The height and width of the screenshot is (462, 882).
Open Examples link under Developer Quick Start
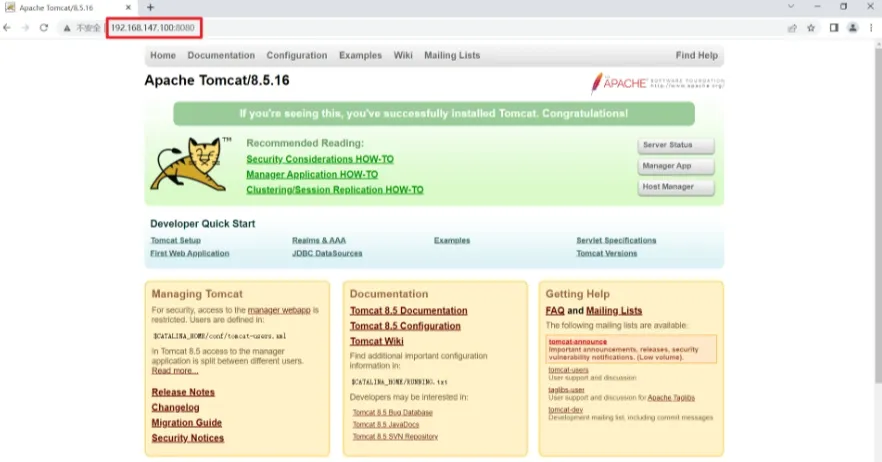click(452, 240)
